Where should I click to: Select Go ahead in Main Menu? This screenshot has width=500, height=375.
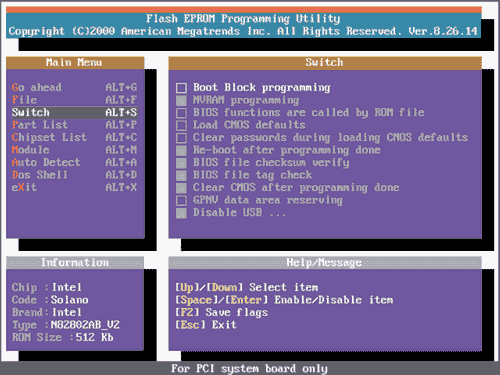coord(75,87)
